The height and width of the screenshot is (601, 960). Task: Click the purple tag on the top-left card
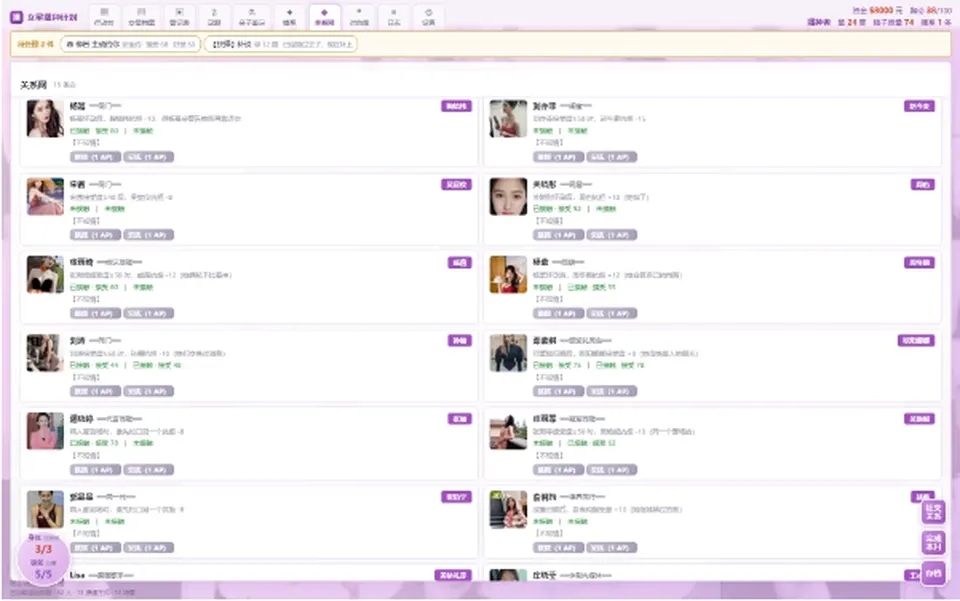[456, 106]
